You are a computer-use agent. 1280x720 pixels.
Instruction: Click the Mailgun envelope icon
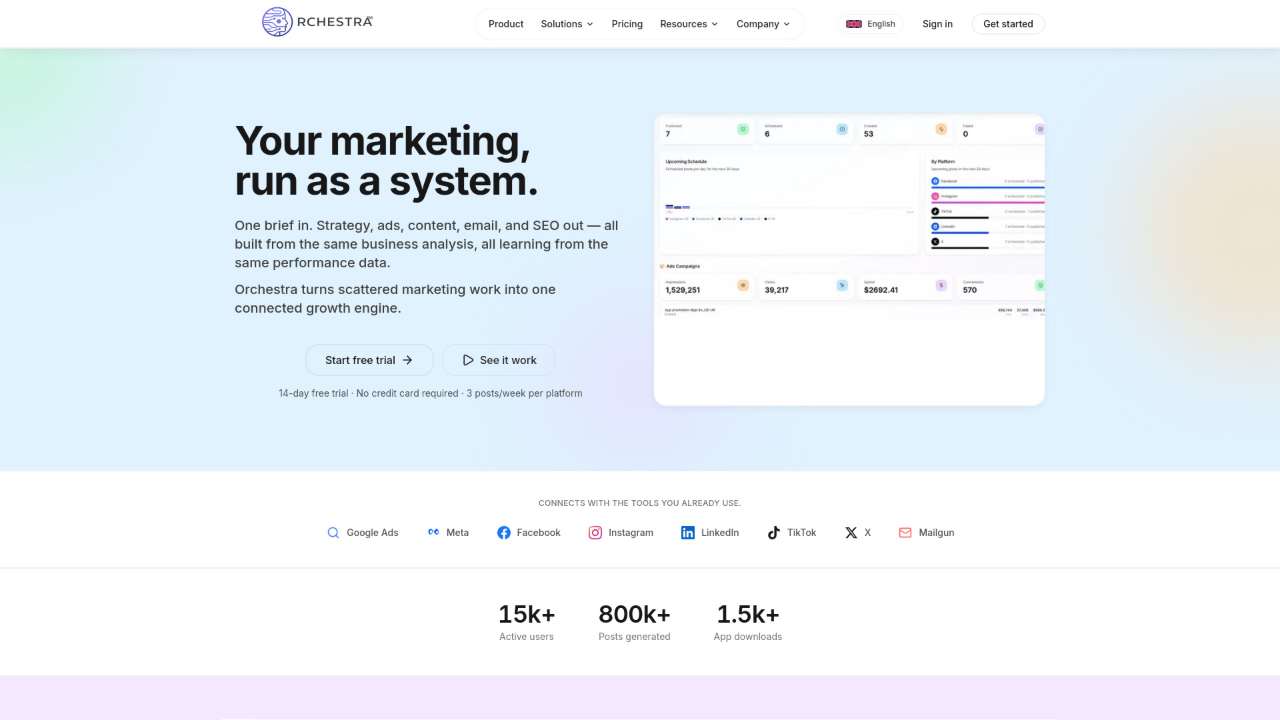[905, 533]
